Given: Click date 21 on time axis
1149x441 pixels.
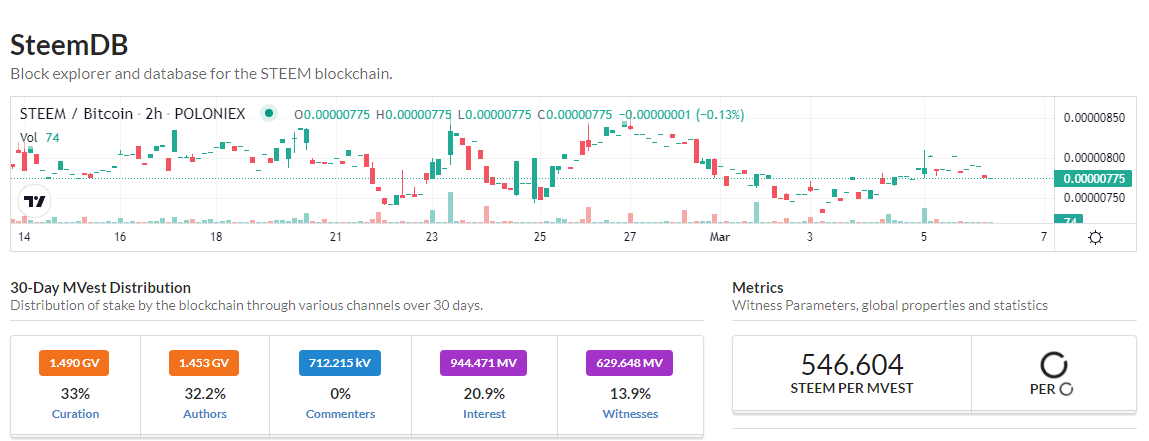Looking at the screenshot, I should pyautogui.click(x=336, y=237).
